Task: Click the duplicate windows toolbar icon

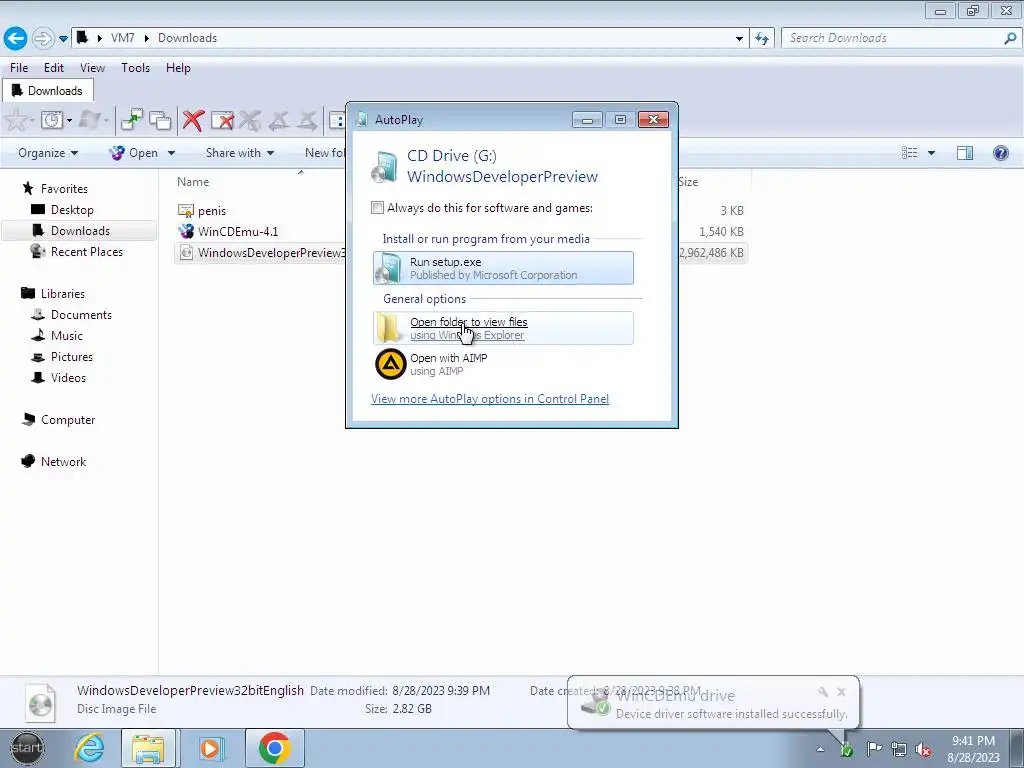Action: 160,120
